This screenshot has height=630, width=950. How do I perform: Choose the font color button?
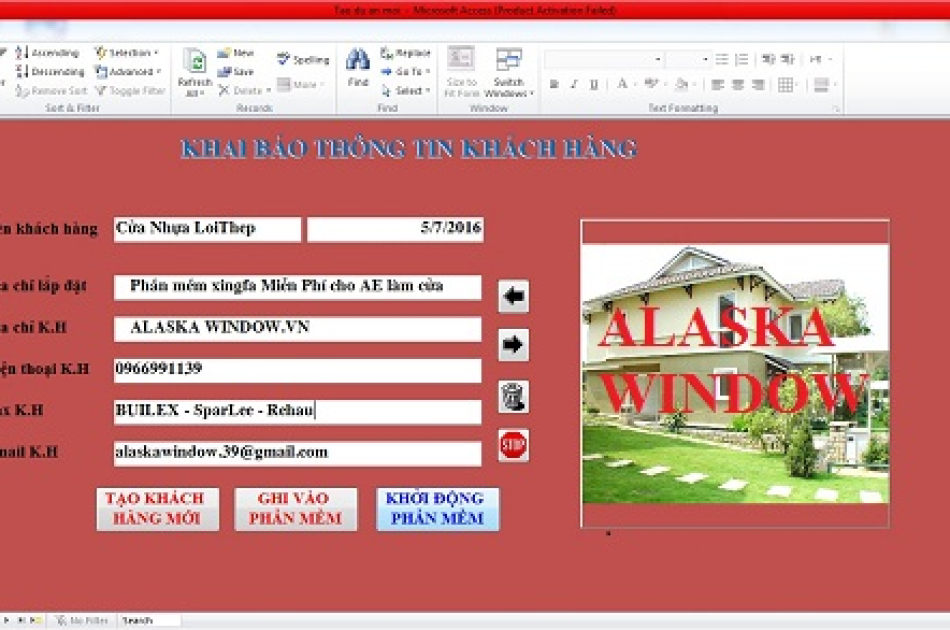[622, 84]
